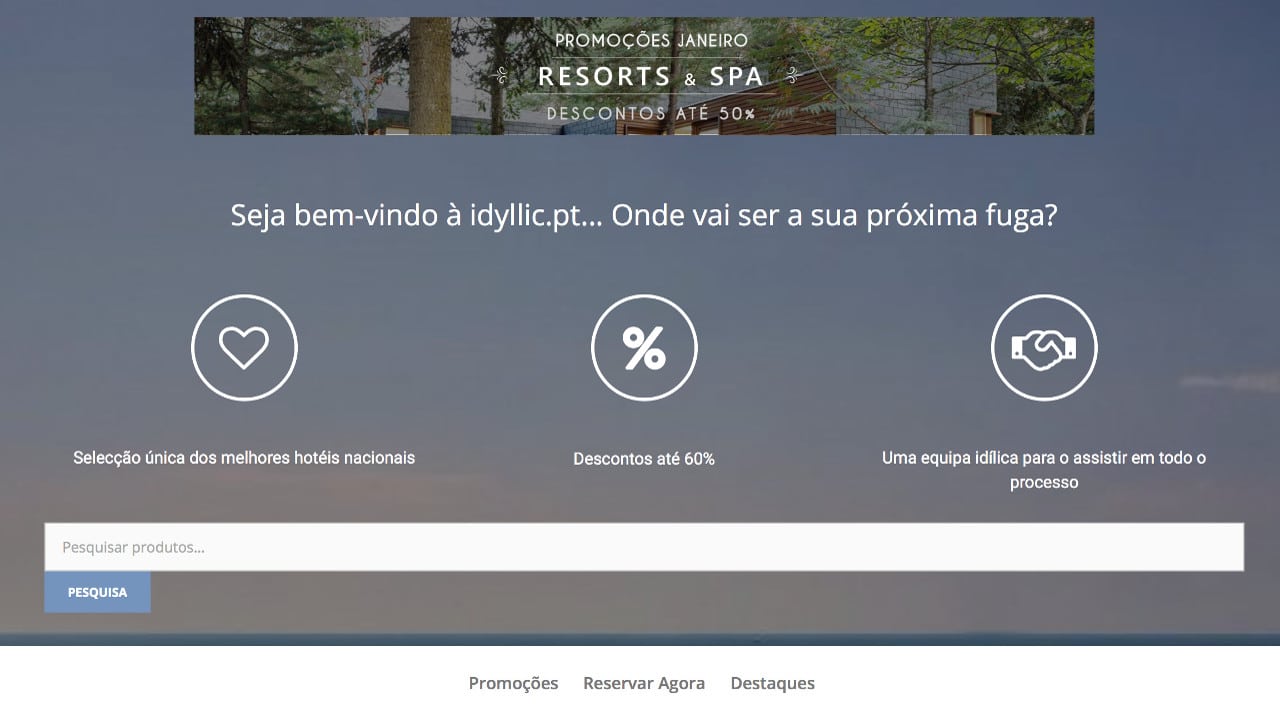
Task: Click the Pesquisar produtos search field
Action: pyautogui.click(x=644, y=547)
